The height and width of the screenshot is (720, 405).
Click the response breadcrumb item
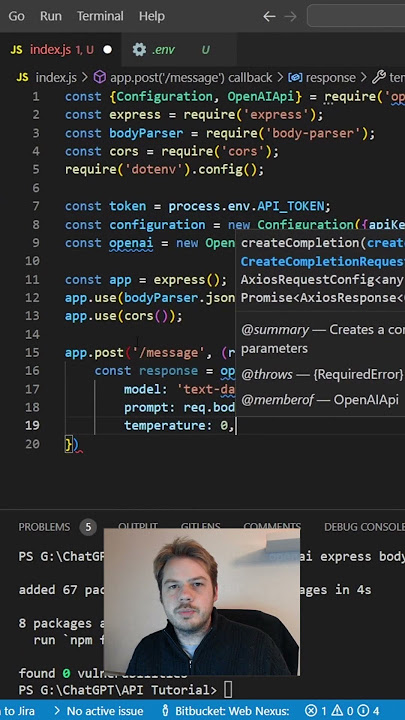click(x=331, y=78)
